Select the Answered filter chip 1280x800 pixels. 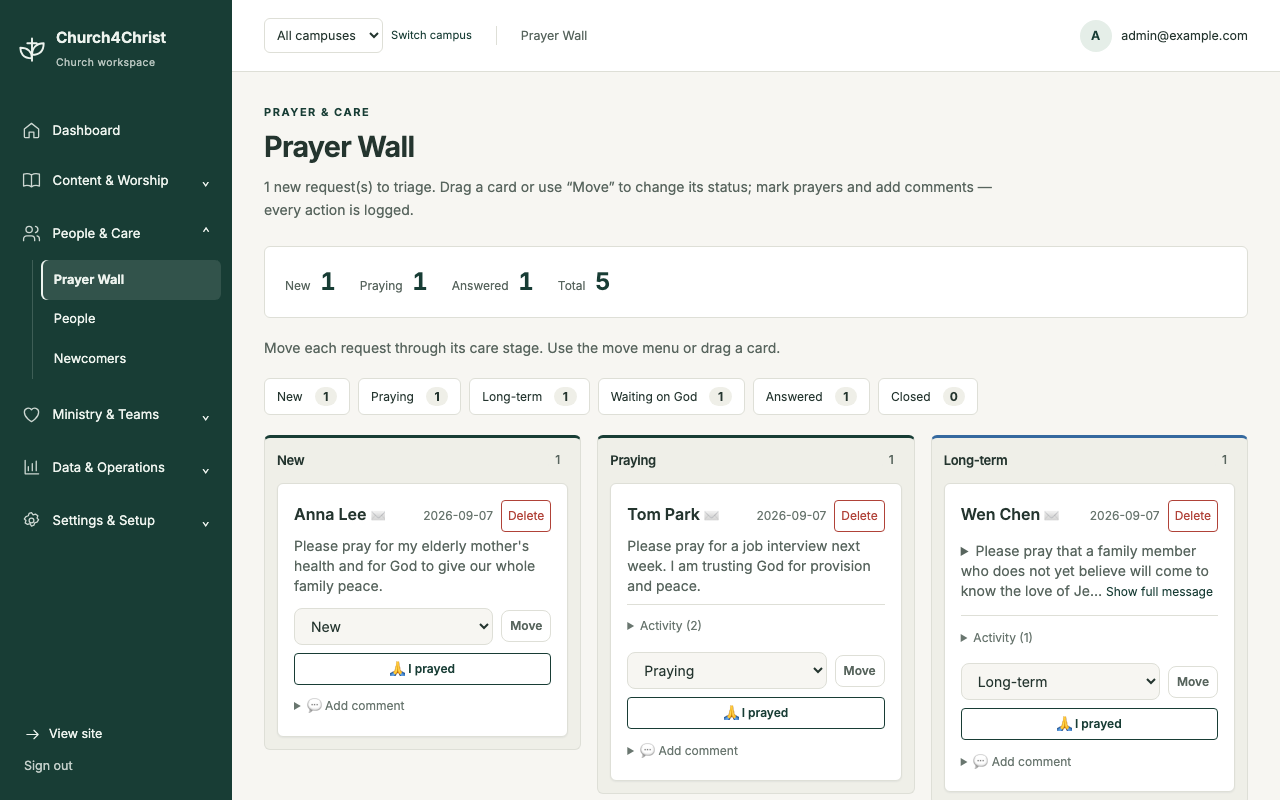pos(811,396)
